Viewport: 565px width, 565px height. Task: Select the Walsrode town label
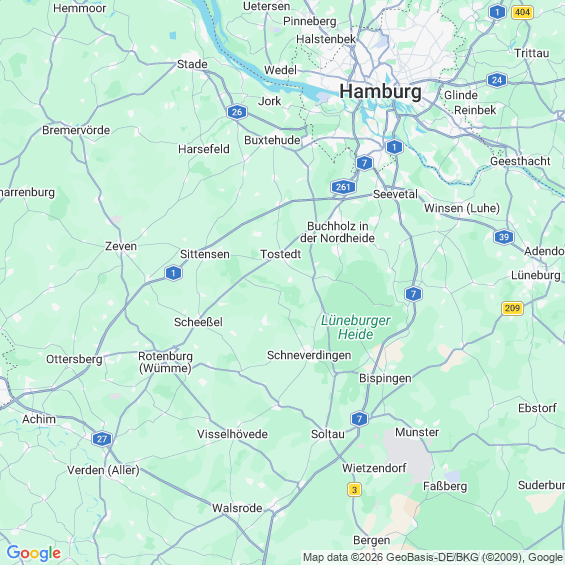pyautogui.click(x=237, y=508)
